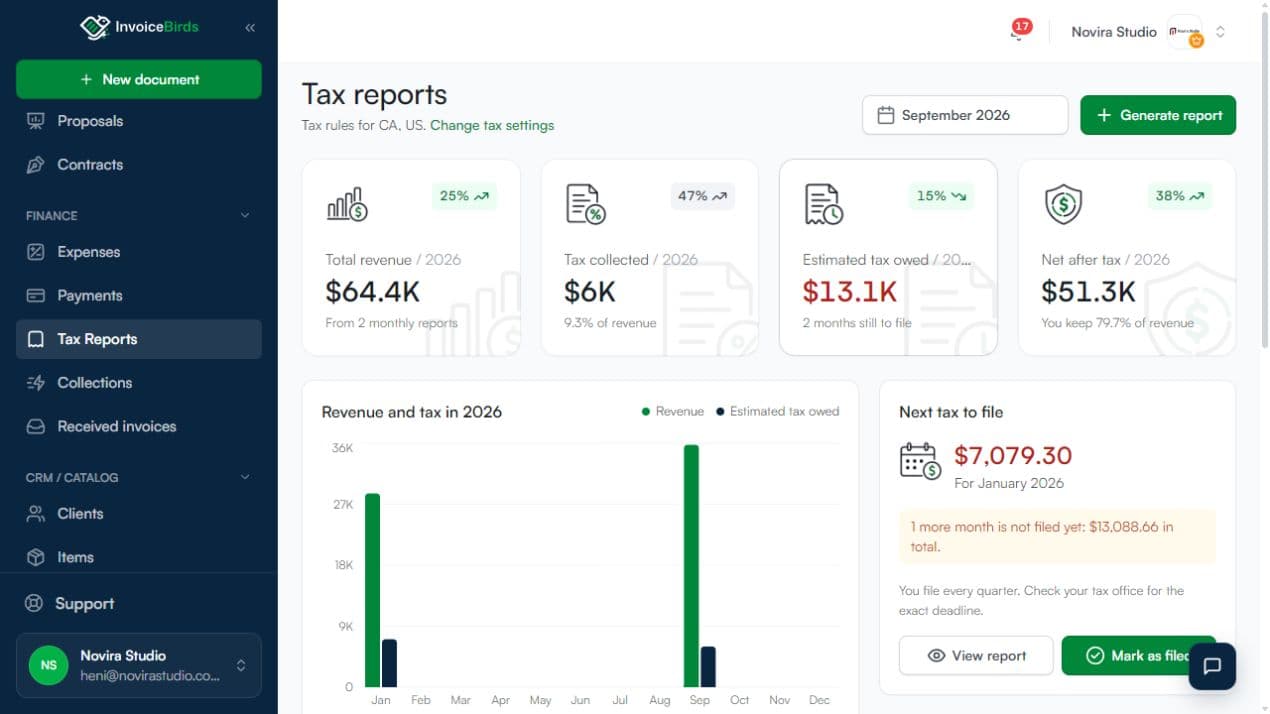Click the September green revenue bar

[691, 566]
